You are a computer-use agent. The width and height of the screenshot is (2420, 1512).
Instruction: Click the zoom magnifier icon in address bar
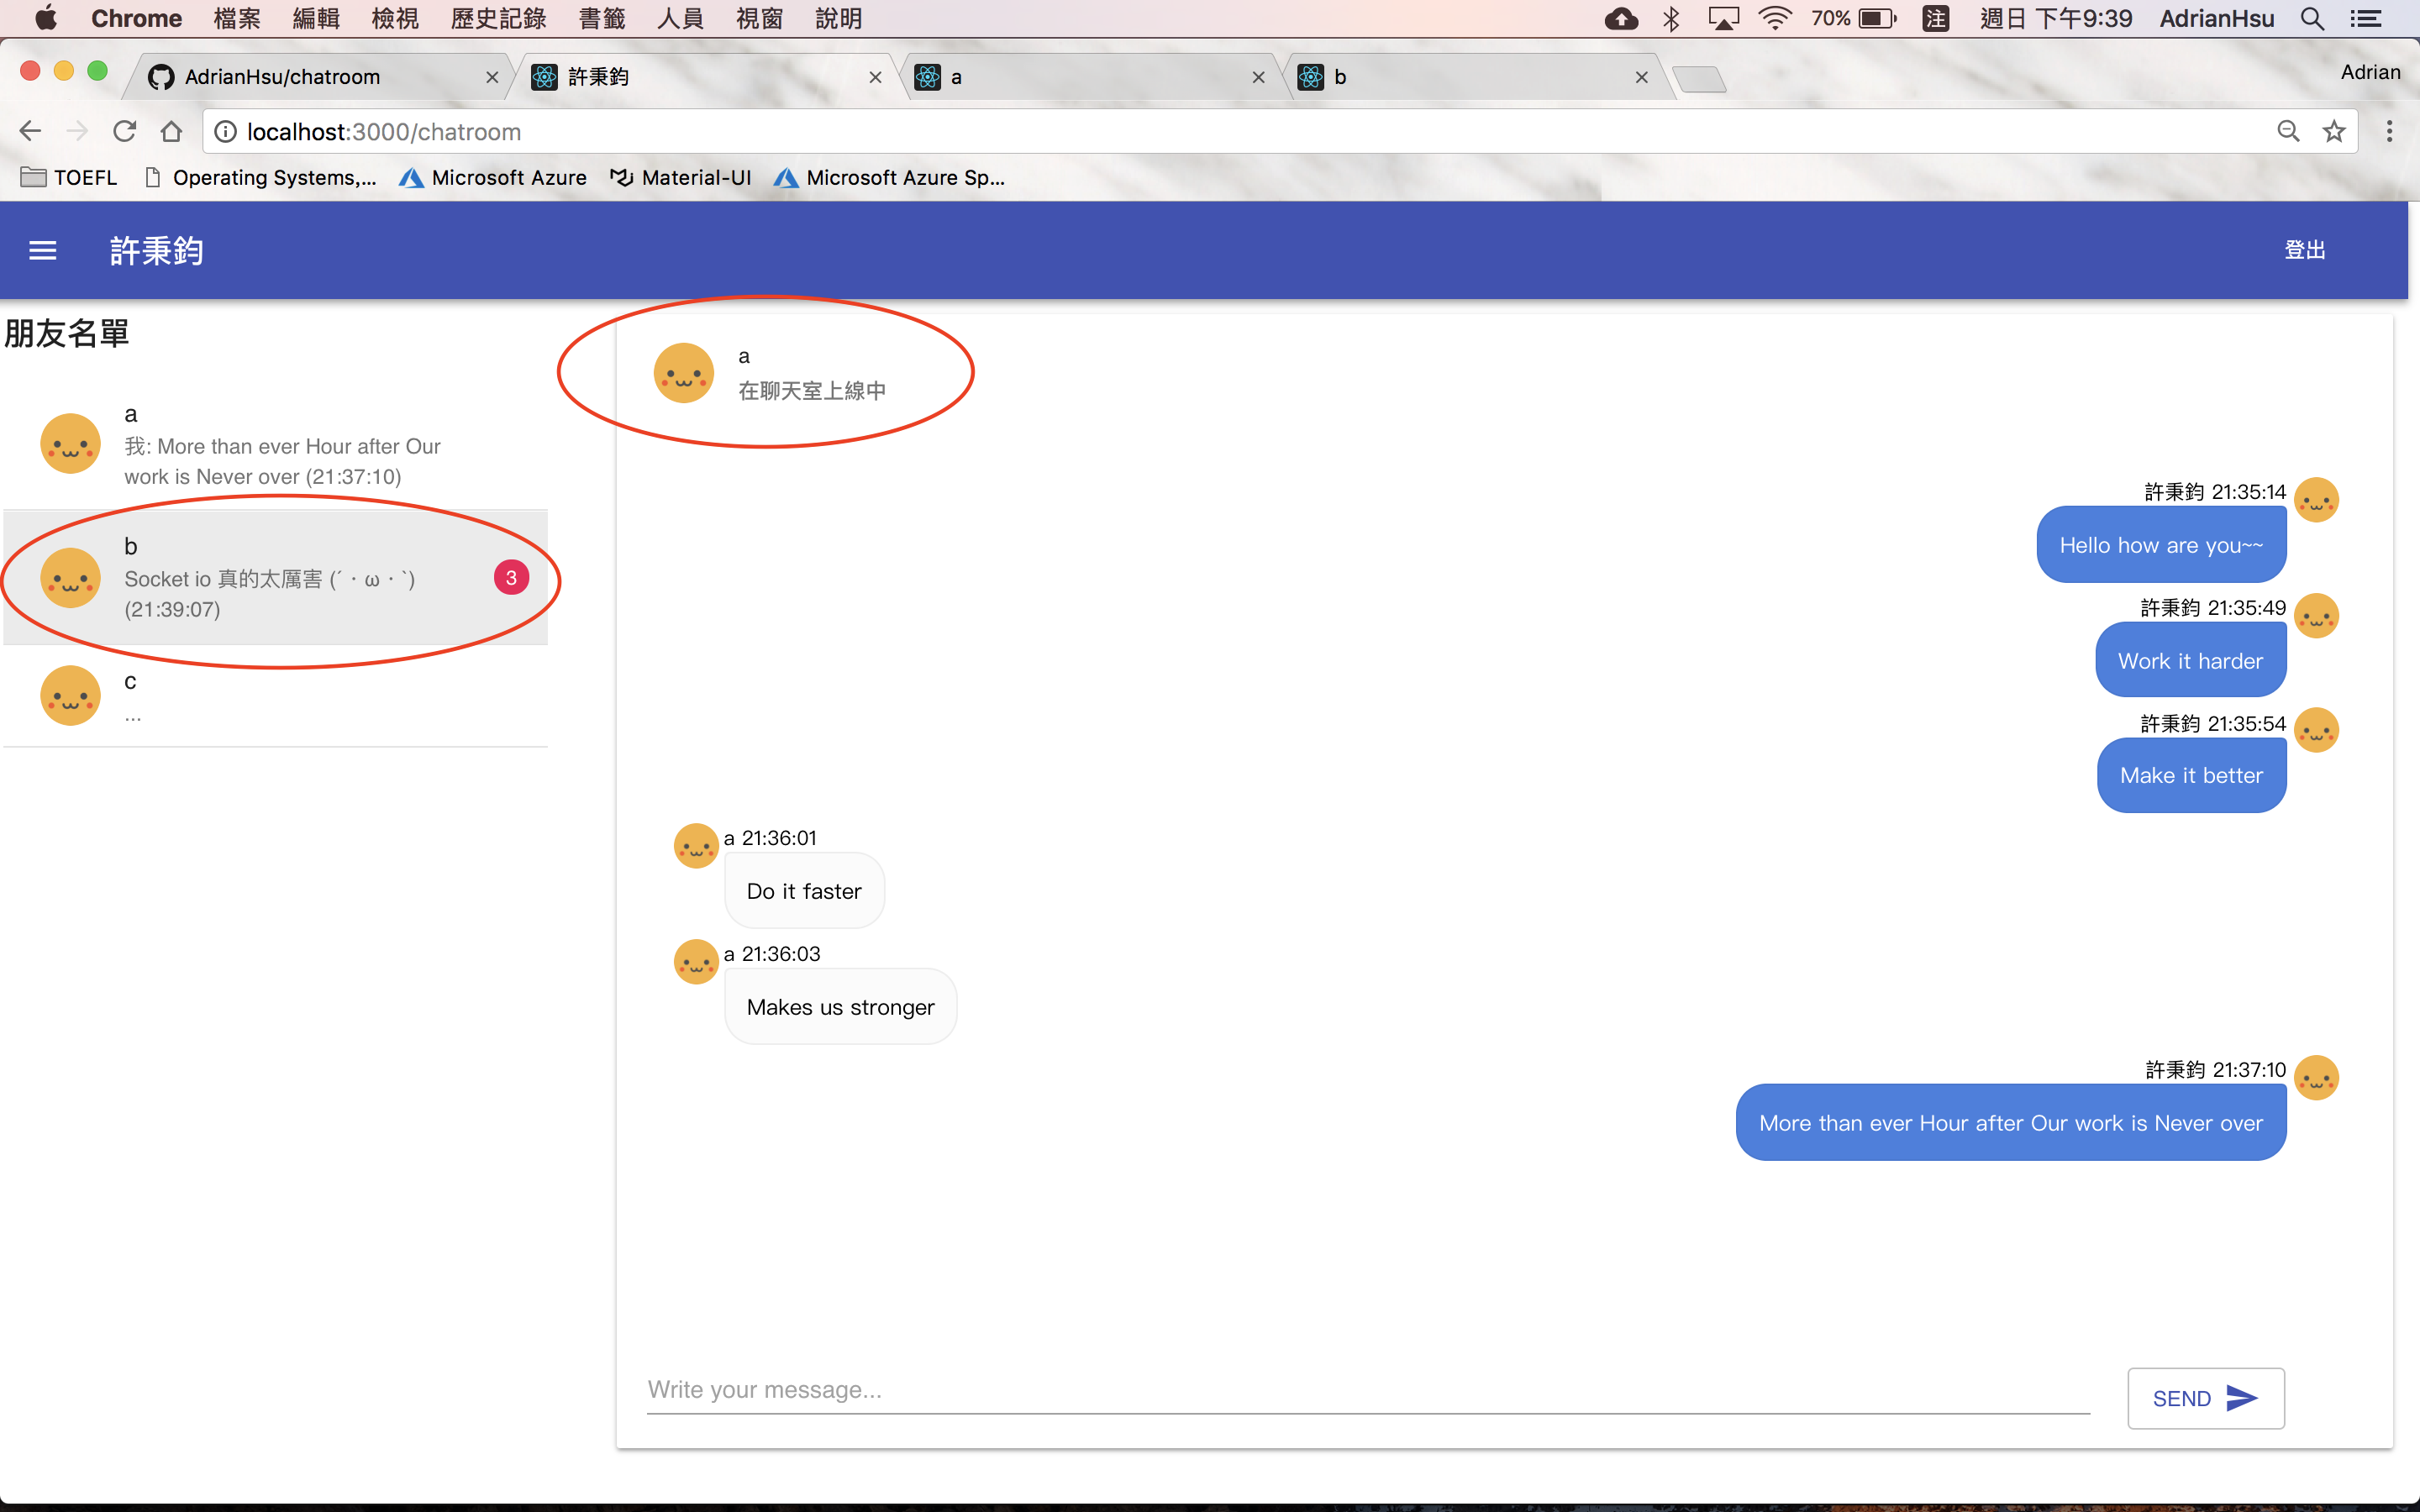(x=2287, y=132)
